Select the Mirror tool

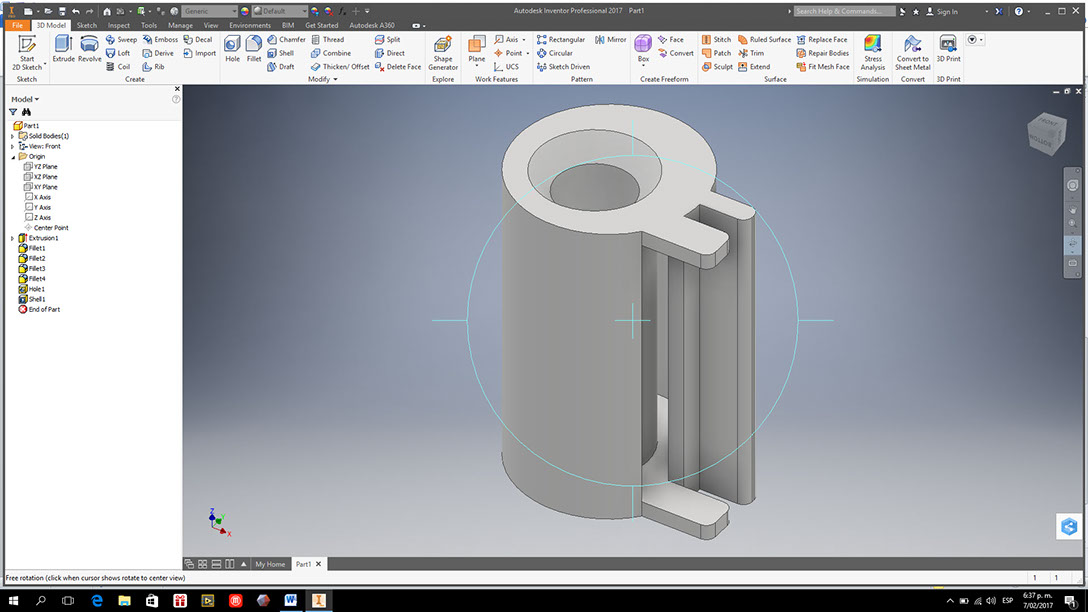pos(611,40)
